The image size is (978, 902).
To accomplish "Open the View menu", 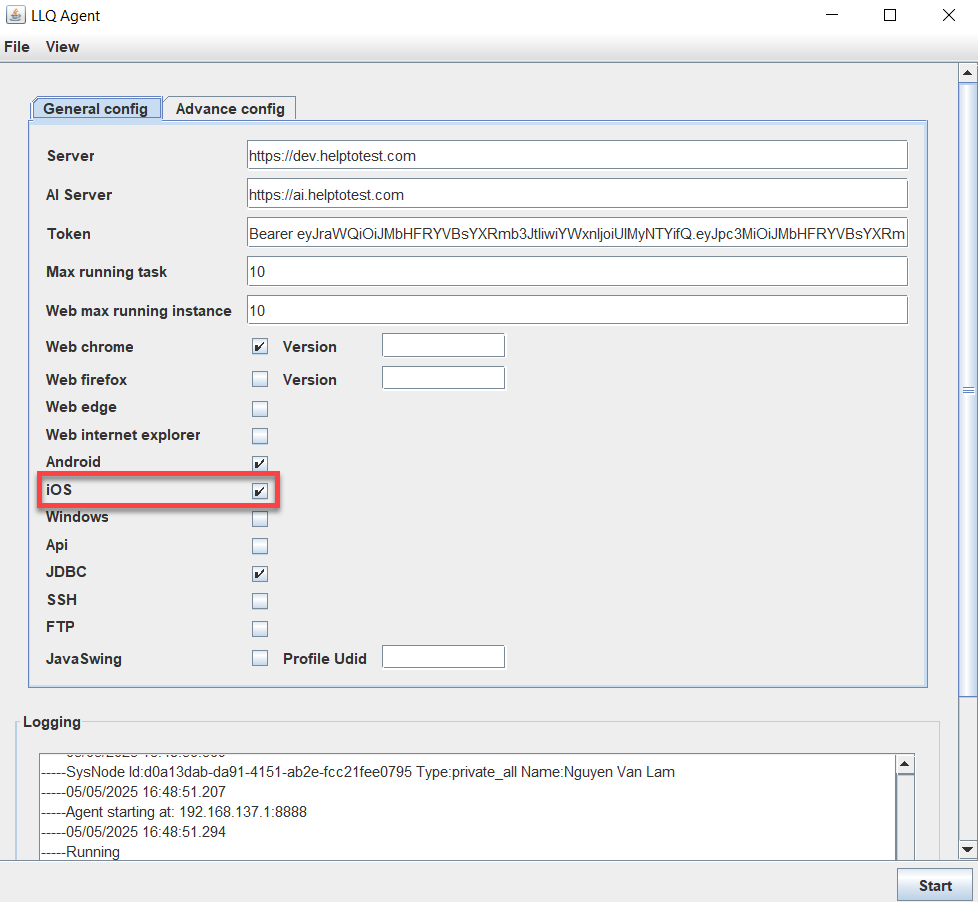I will (62, 47).
